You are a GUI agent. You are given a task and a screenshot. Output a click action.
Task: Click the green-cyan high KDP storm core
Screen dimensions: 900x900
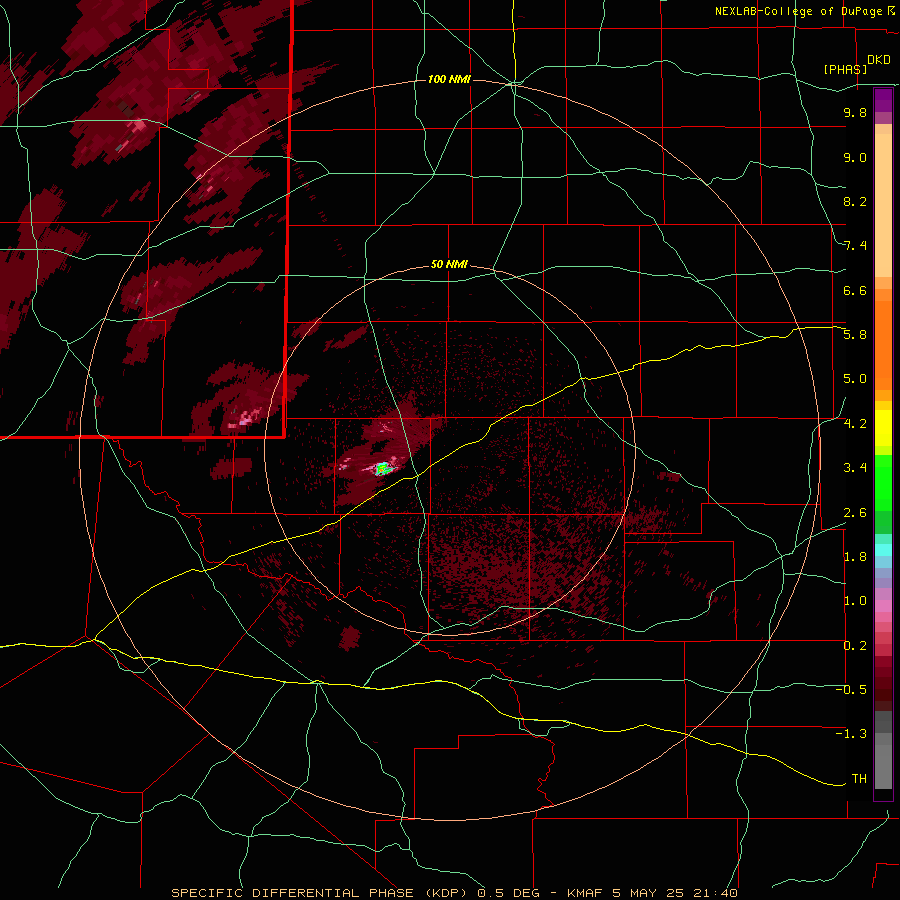[383, 469]
